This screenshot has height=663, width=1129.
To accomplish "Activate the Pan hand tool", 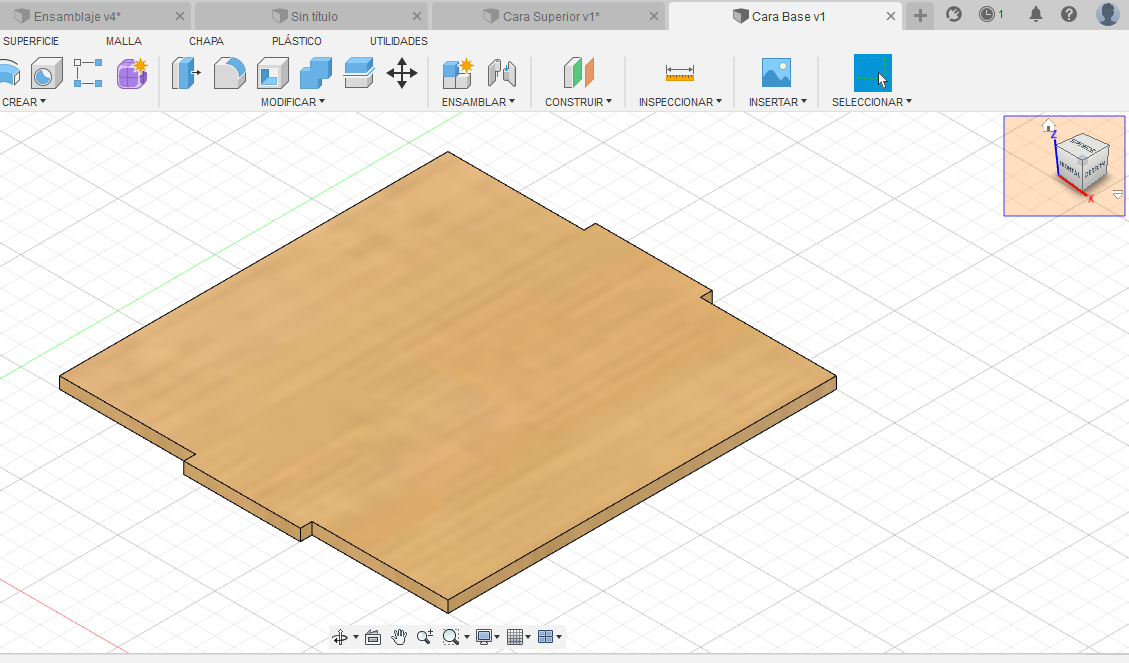I will [399, 637].
